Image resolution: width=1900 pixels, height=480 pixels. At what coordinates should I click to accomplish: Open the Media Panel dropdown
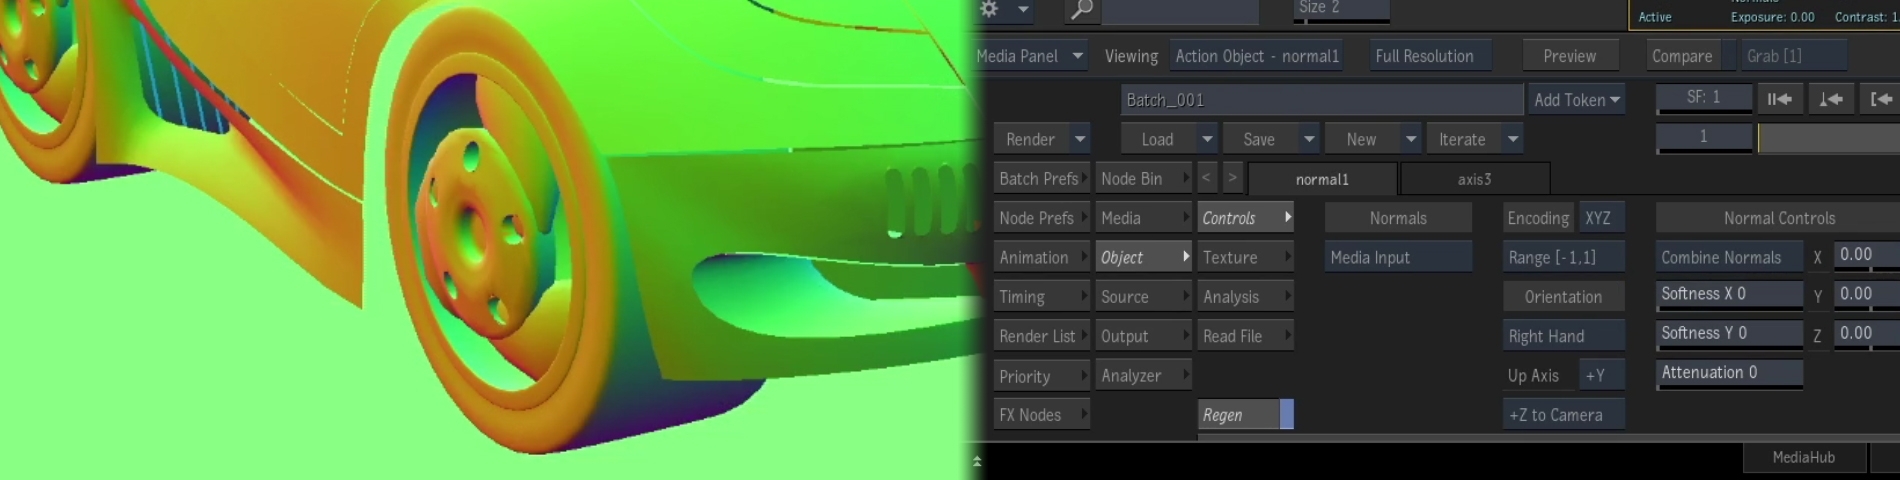(x=1030, y=56)
